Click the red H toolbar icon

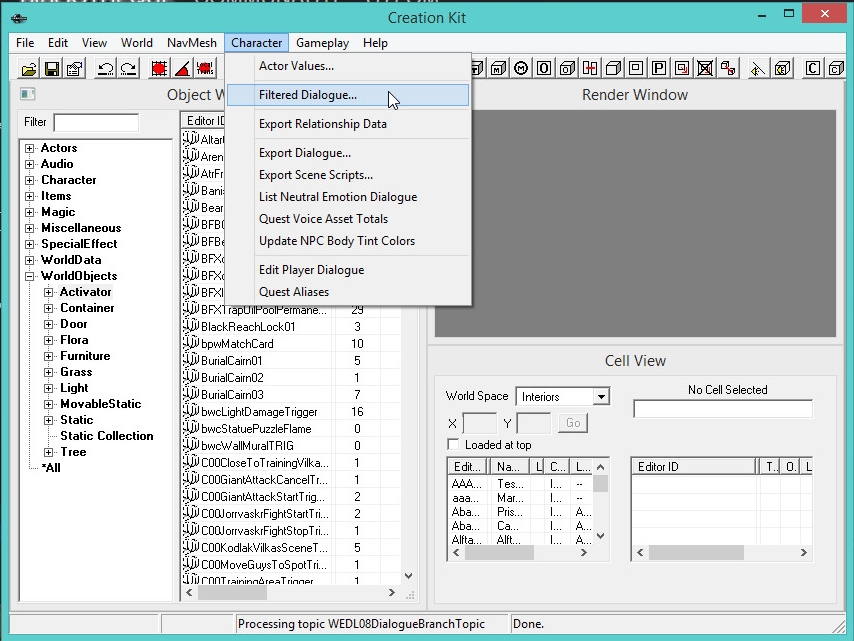[x=590, y=69]
